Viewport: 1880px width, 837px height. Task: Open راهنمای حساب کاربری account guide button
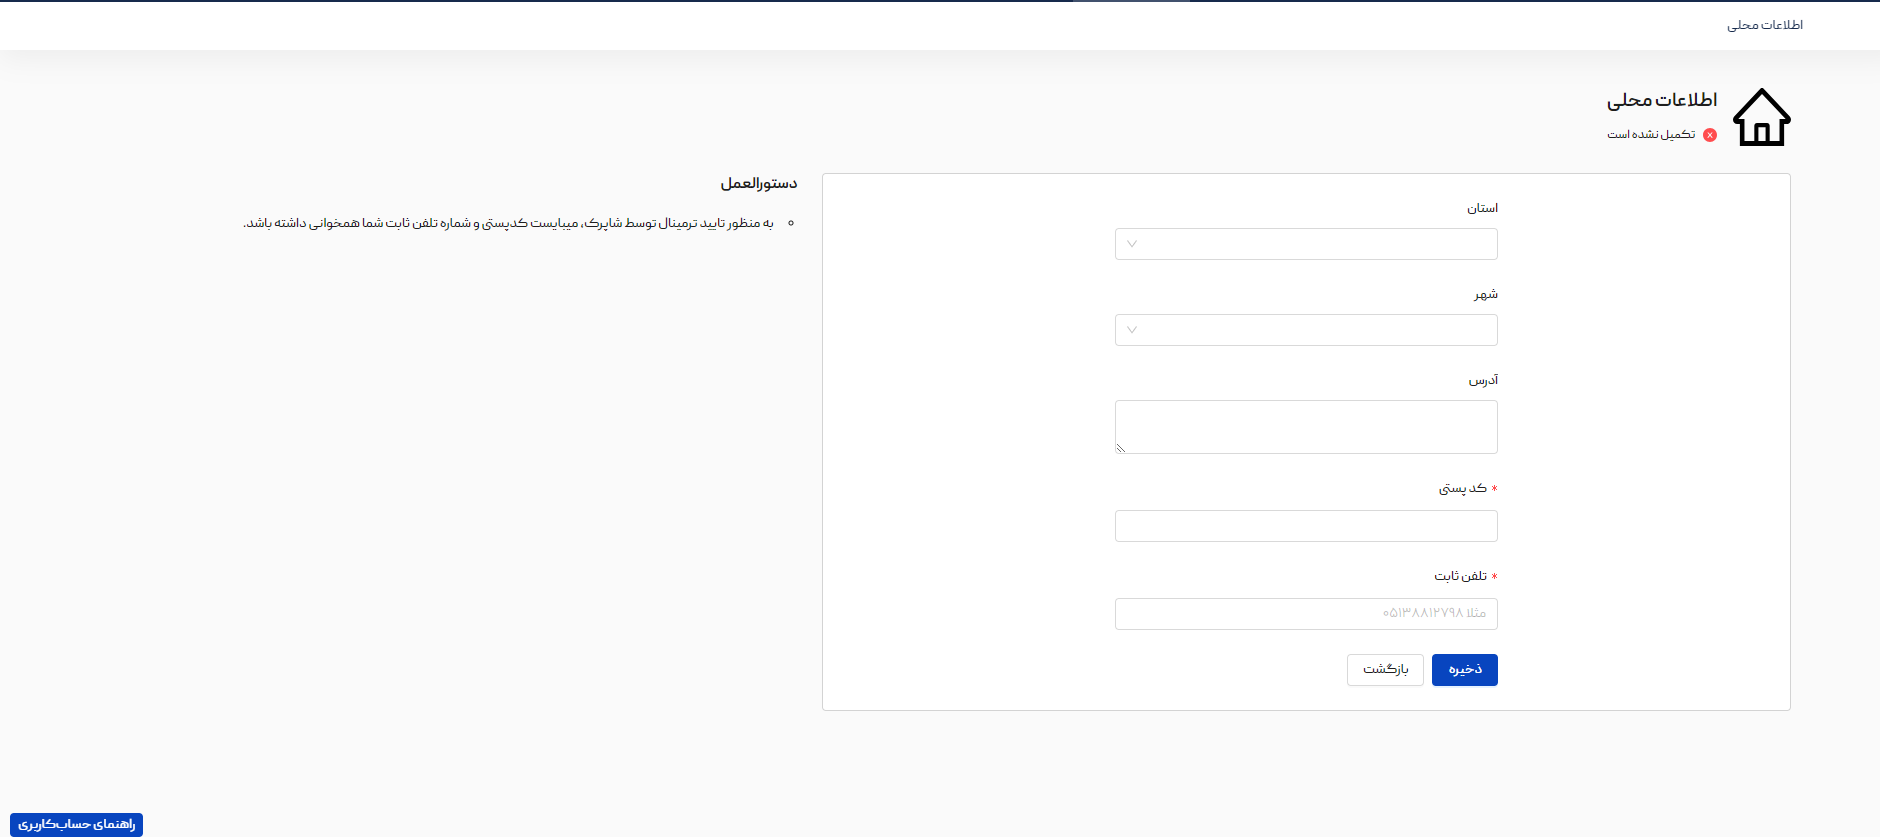77,824
